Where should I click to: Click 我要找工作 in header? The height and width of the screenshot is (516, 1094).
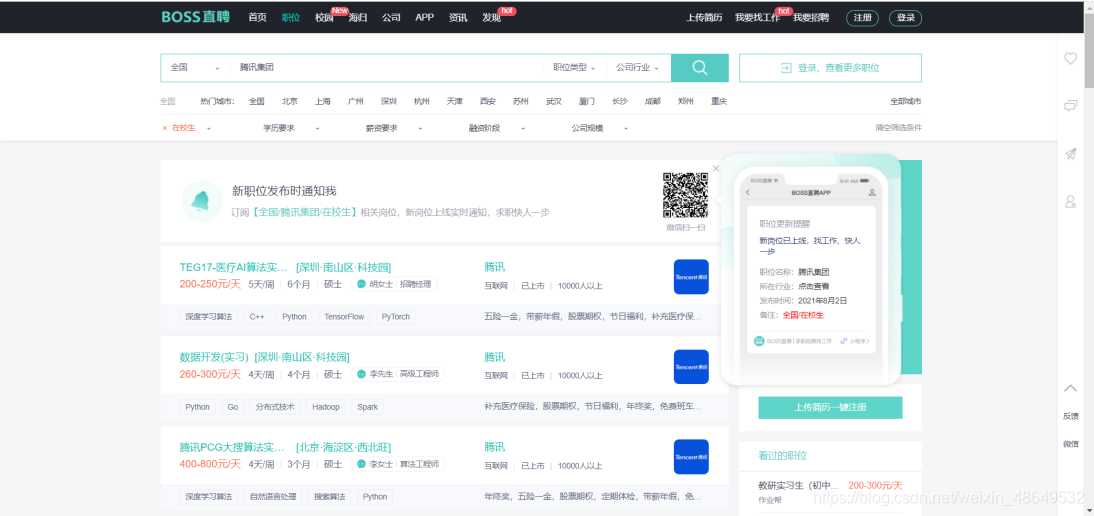757,17
